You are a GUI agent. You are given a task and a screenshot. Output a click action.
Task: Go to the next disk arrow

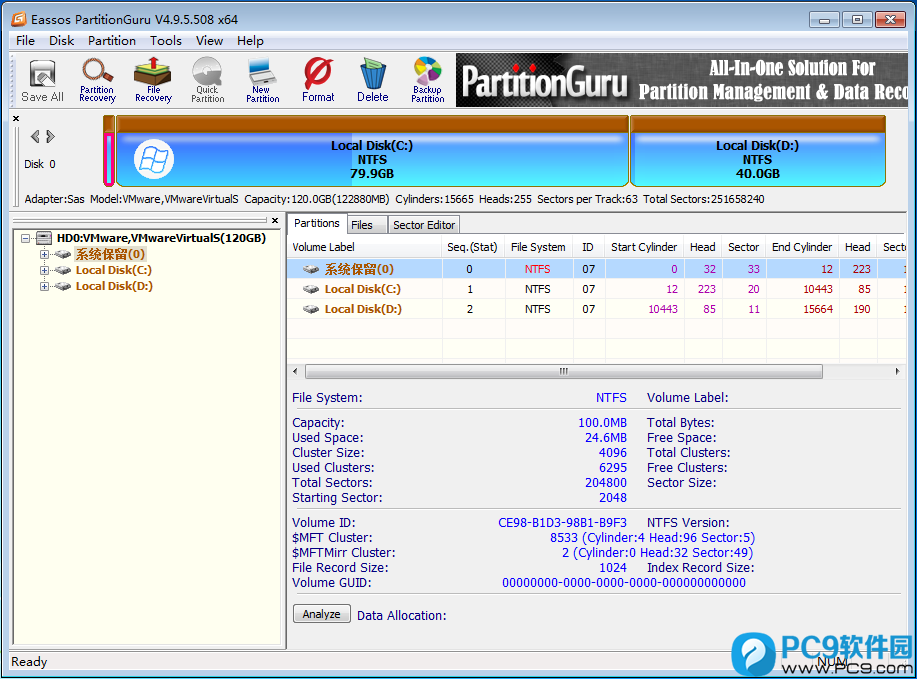point(50,136)
